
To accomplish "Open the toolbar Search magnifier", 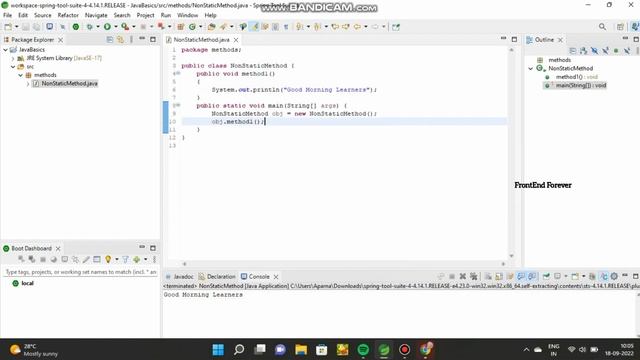I will coord(602,27).
